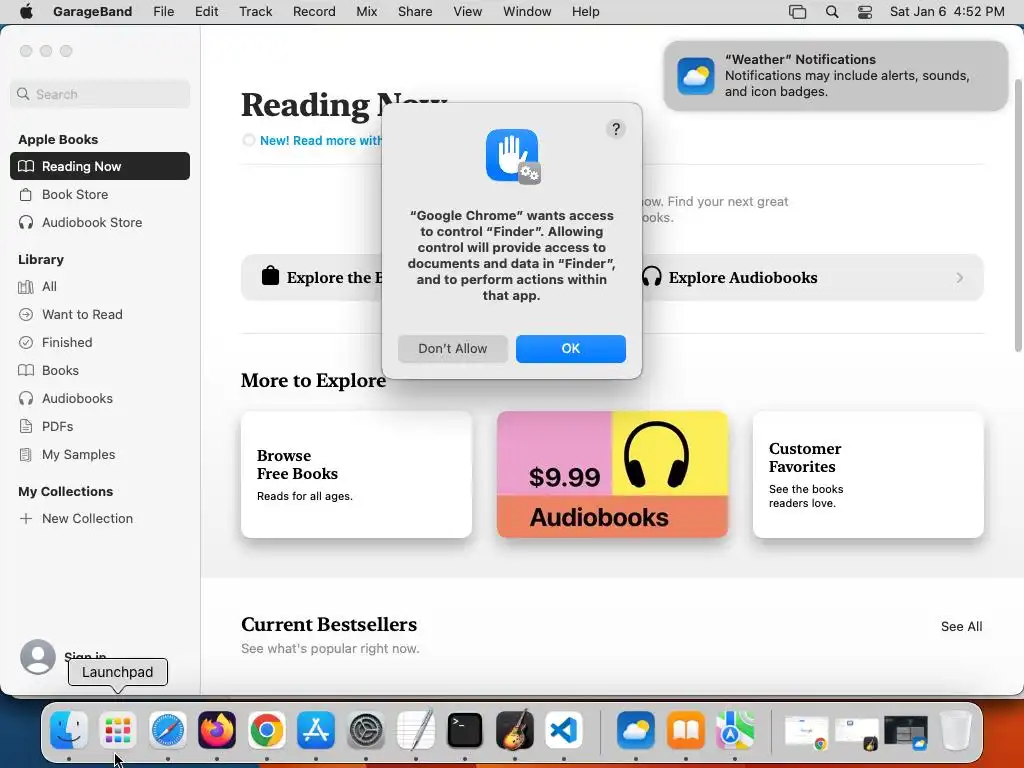Select Books in the Library section
The height and width of the screenshot is (768, 1024).
pyautogui.click(x=100, y=370)
